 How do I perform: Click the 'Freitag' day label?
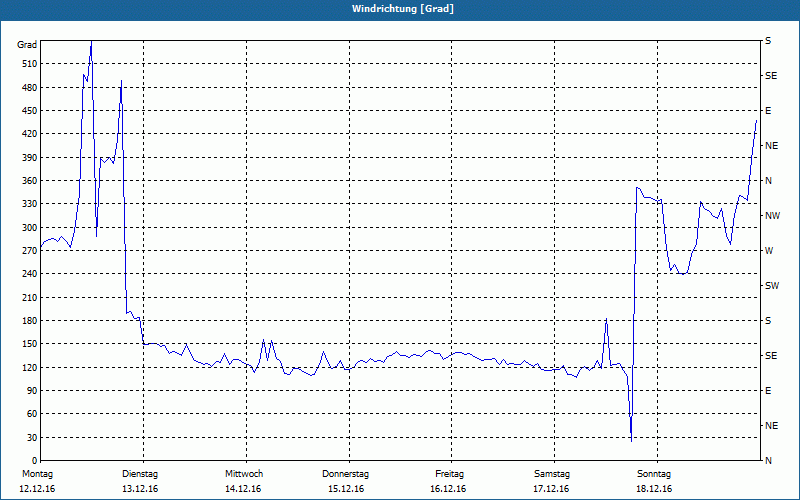(449, 474)
